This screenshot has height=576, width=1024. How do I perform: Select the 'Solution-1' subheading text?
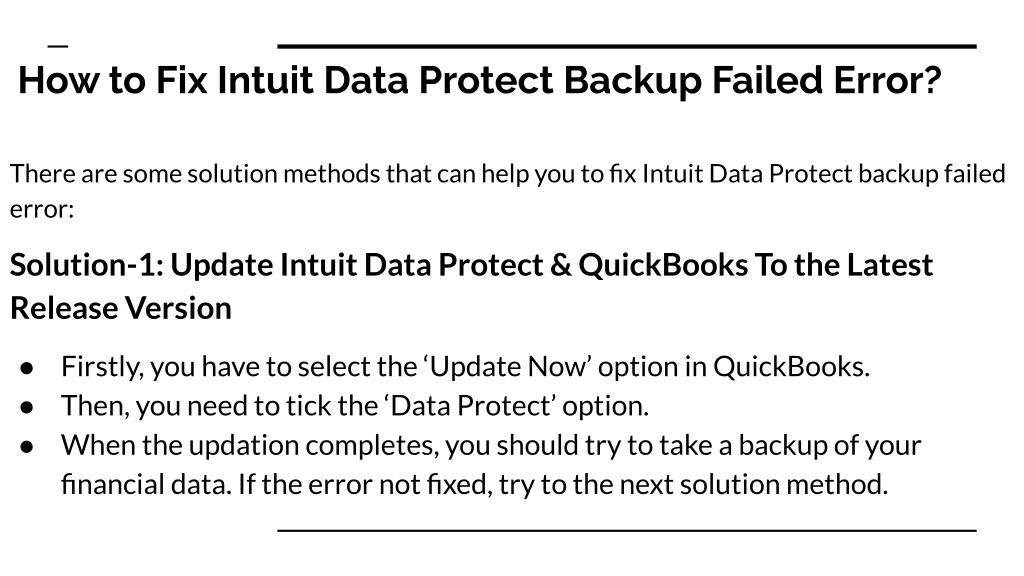click(x=472, y=286)
